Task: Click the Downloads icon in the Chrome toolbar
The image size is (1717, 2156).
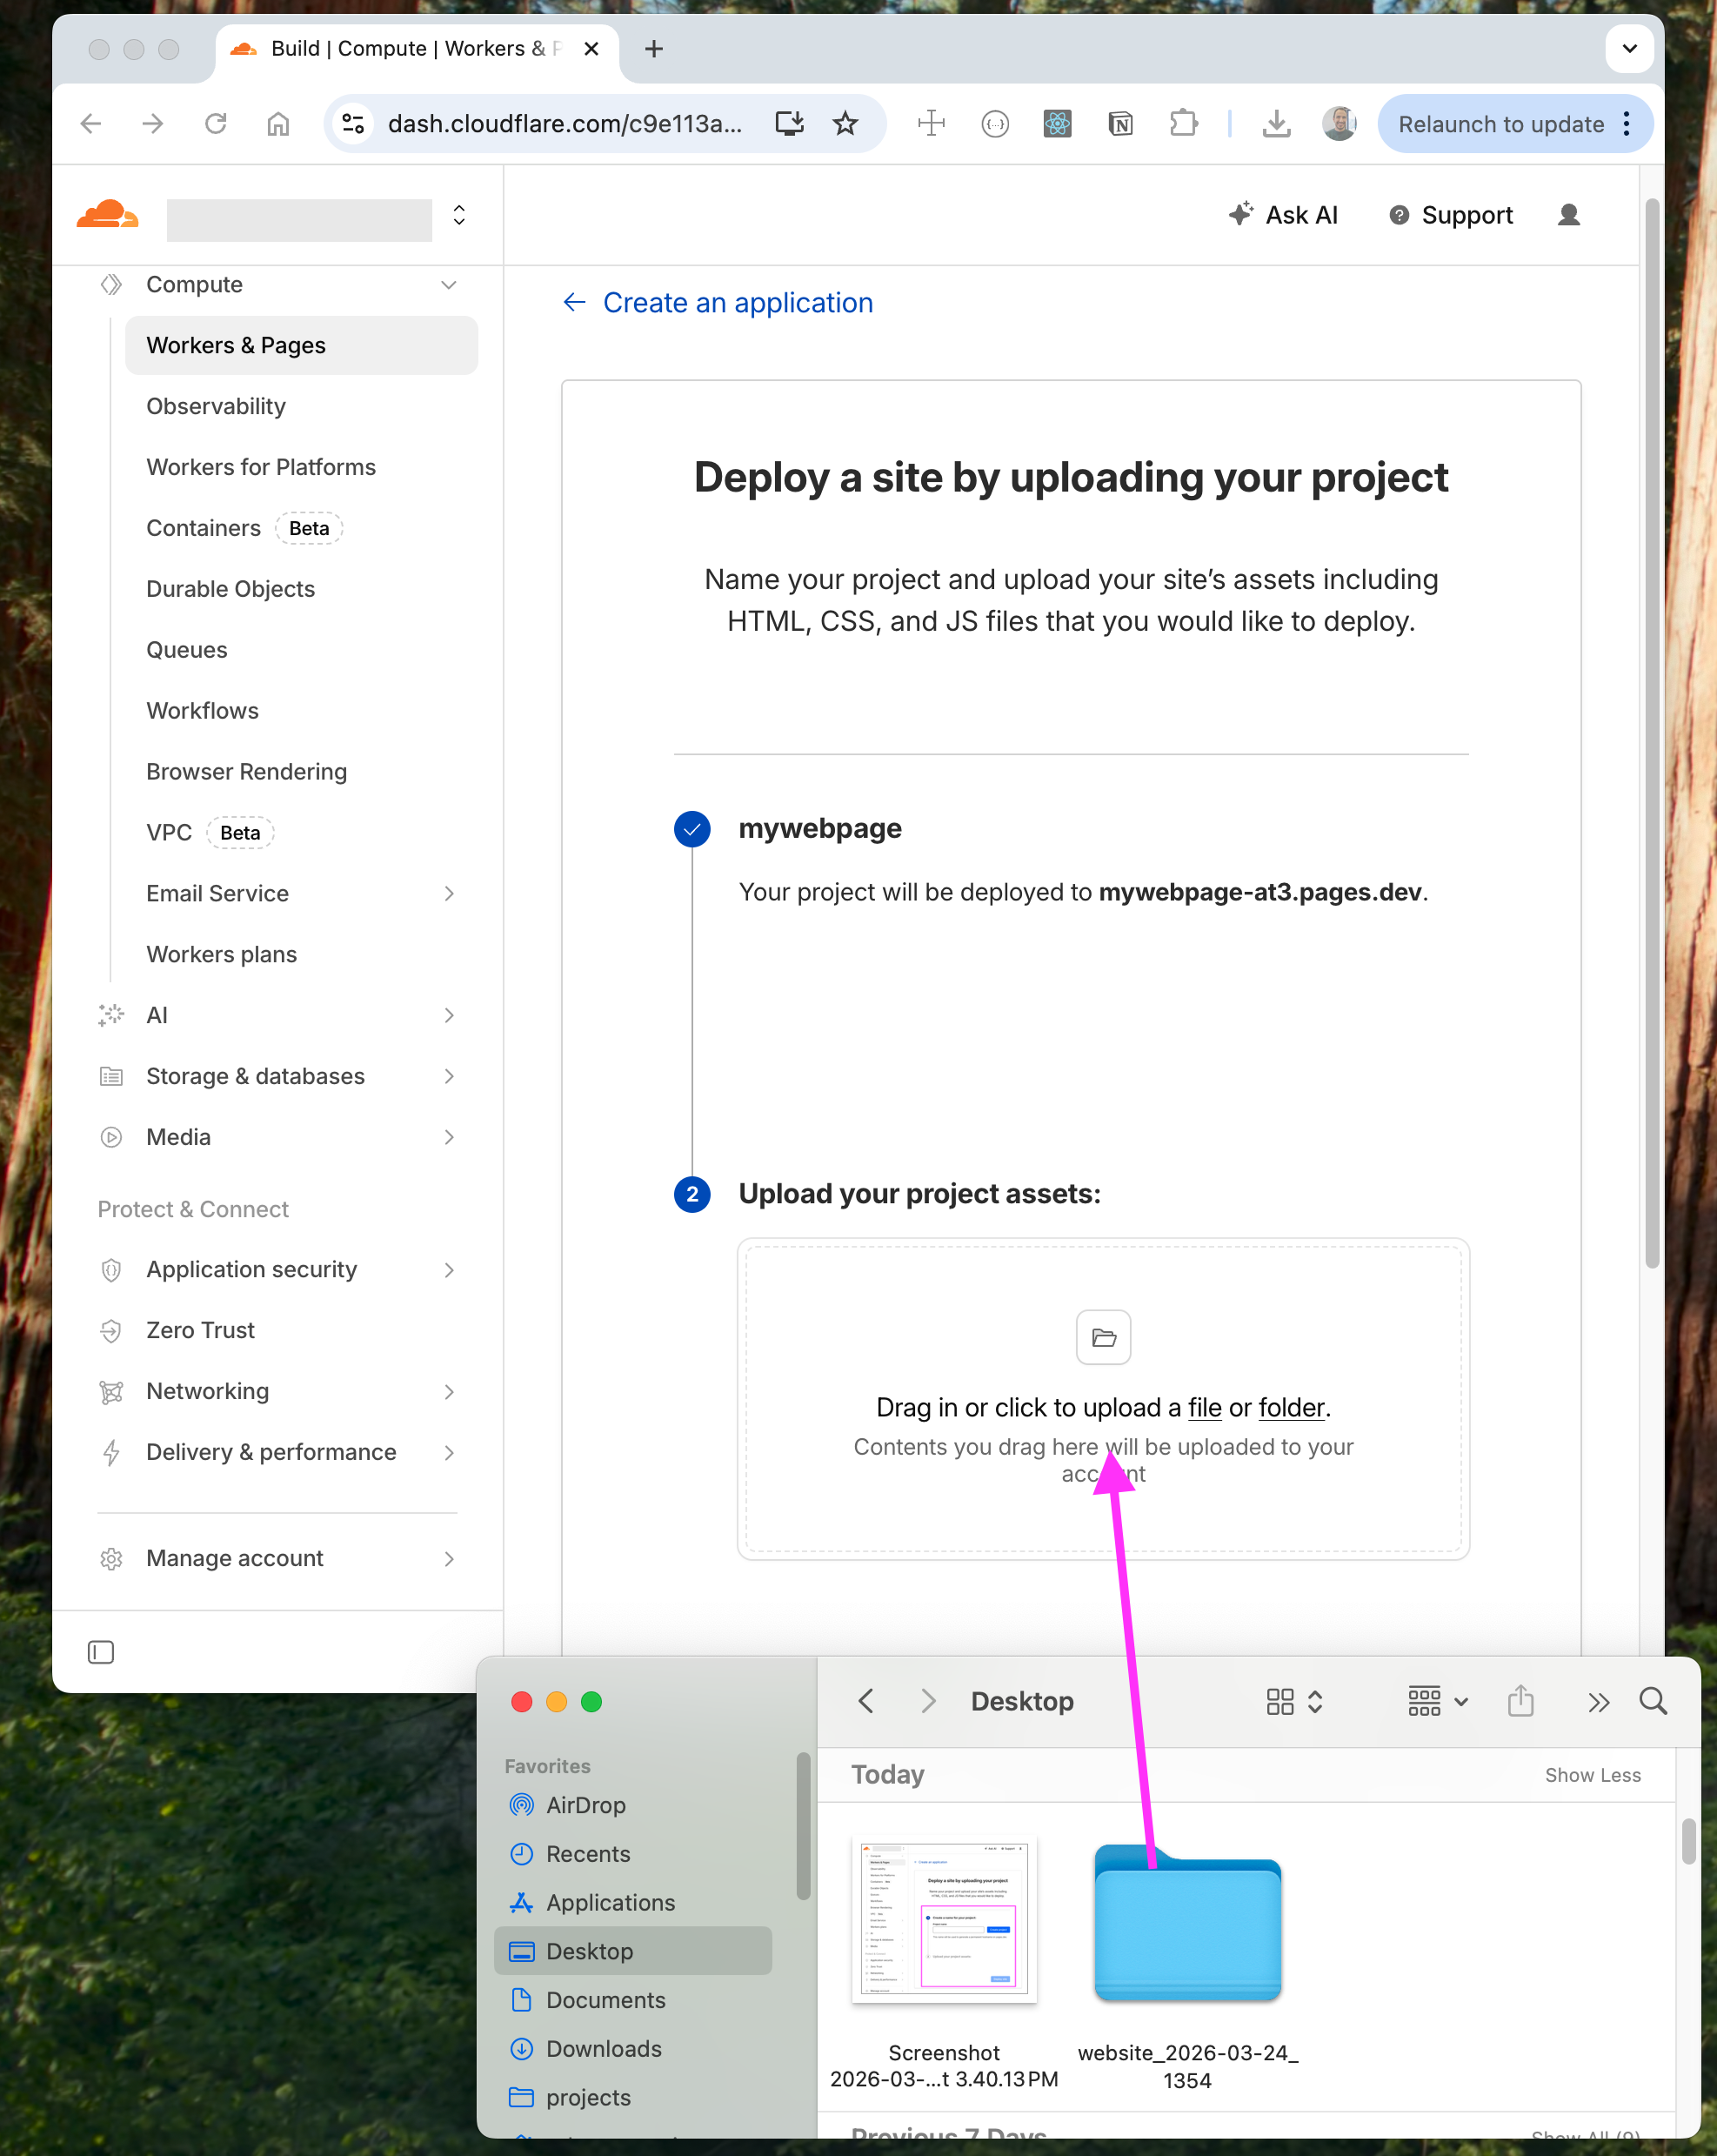Action: [x=1277, y=124]
